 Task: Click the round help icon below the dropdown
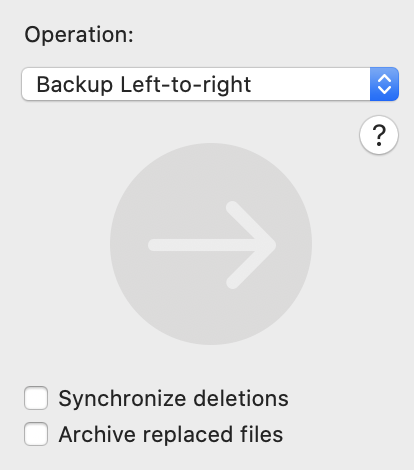coord(379,135)
